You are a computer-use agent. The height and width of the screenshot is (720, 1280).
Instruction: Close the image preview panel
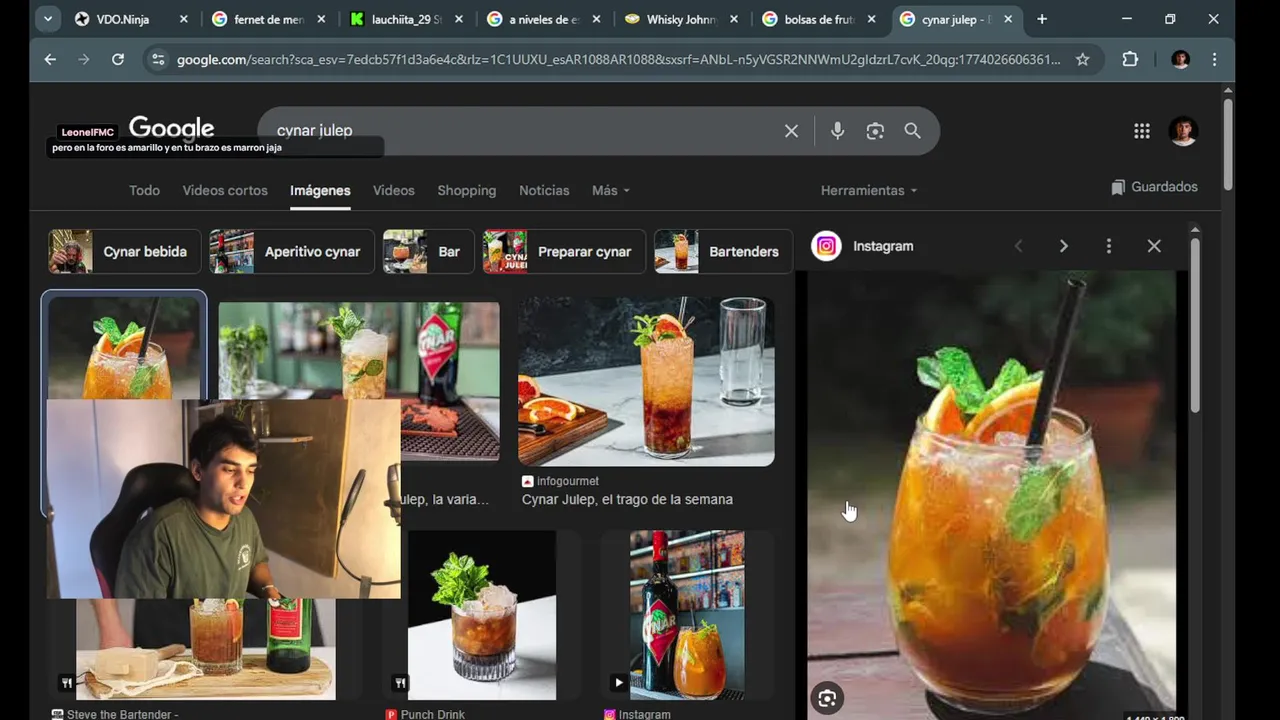(1154, 246)
